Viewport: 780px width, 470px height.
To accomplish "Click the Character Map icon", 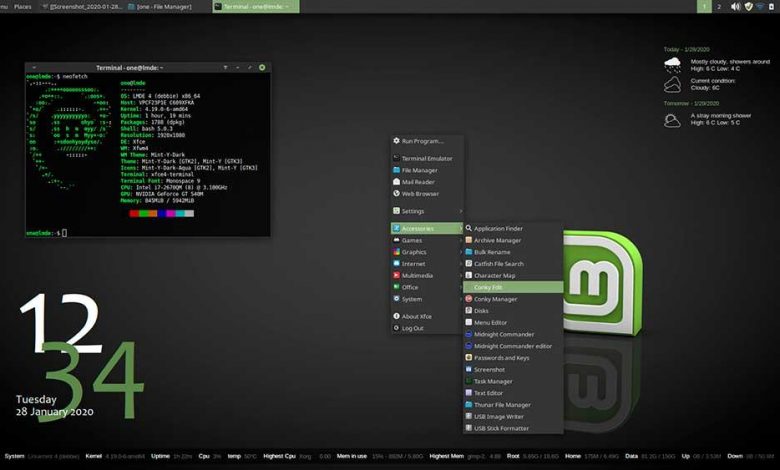I will 469,275.
